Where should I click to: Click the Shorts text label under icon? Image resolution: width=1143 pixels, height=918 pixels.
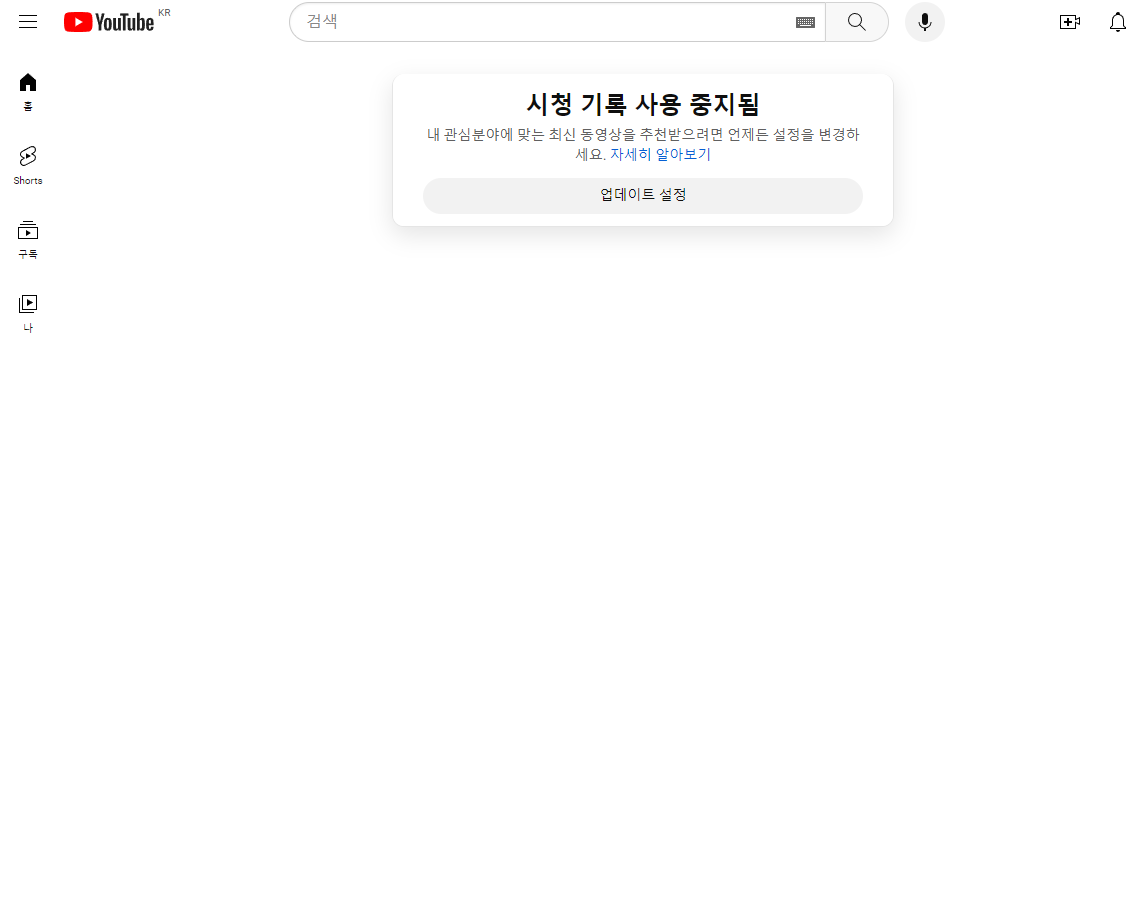coord(28,181)
